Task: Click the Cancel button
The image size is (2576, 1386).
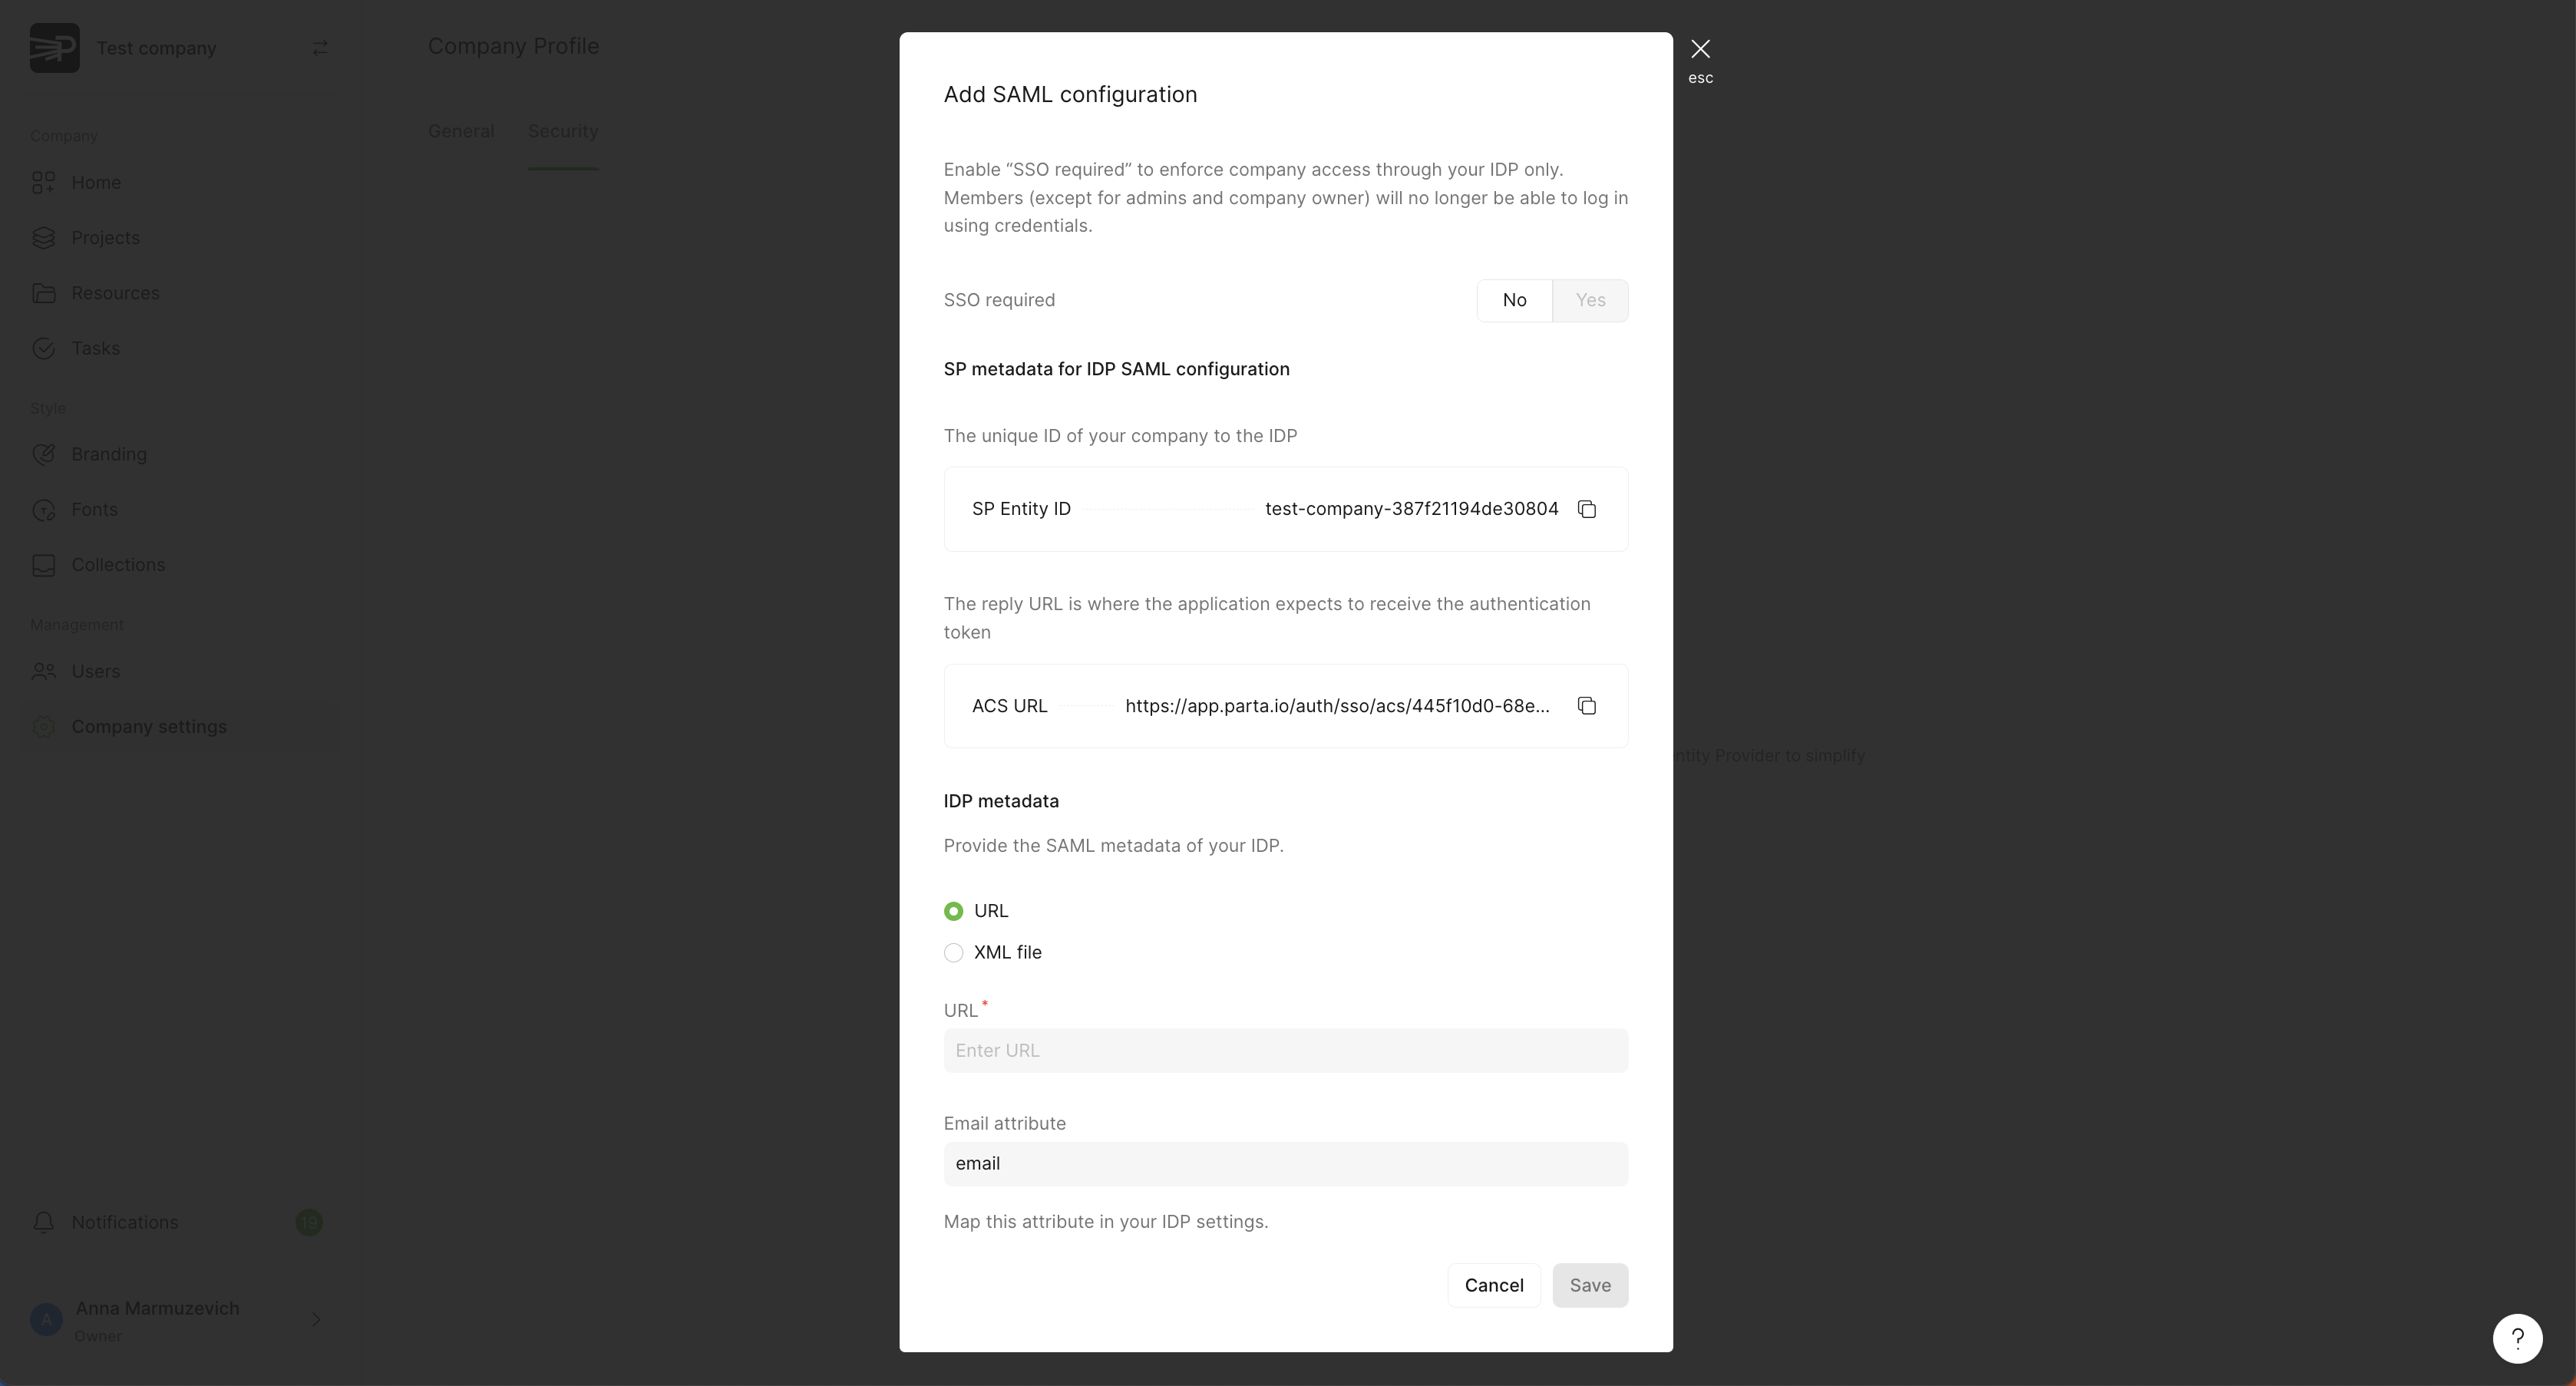Action: (1493, 1285)
